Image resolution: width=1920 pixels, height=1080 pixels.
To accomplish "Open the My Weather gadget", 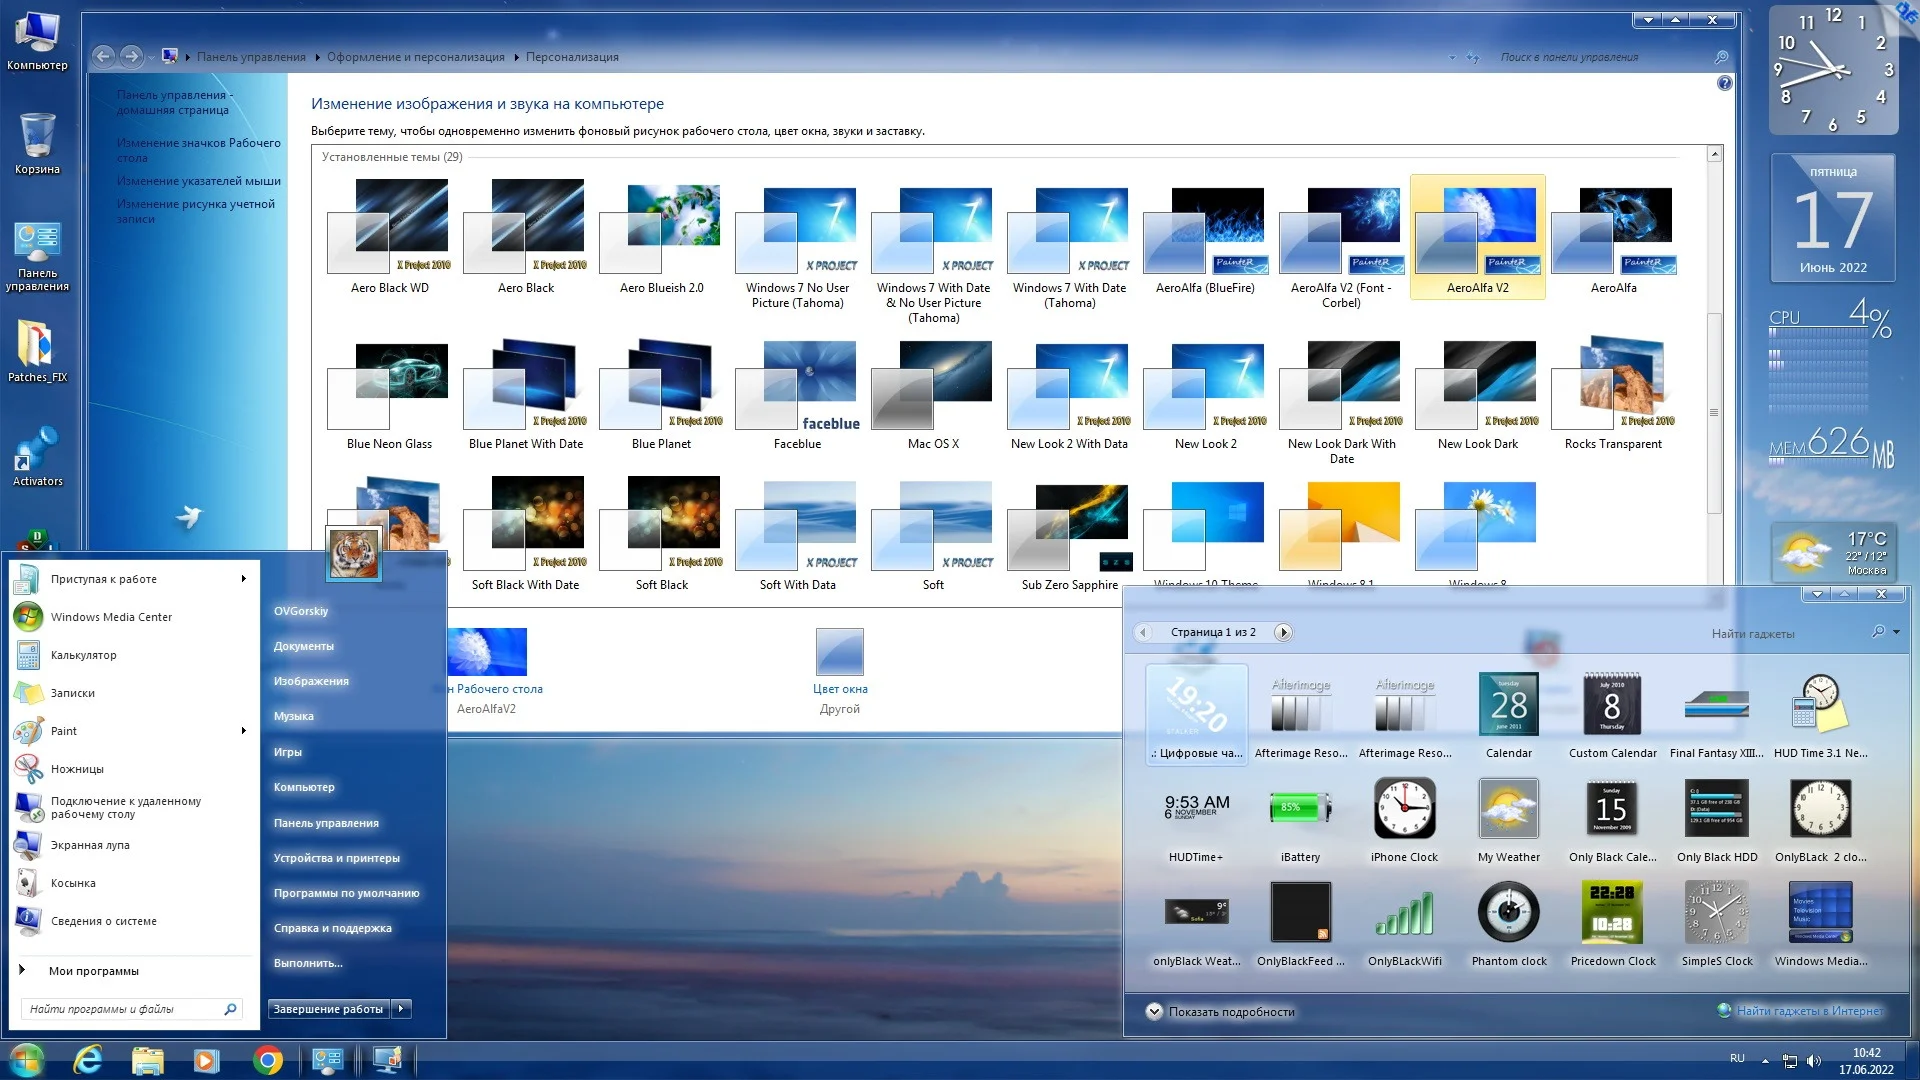I will pos(1508,808).
